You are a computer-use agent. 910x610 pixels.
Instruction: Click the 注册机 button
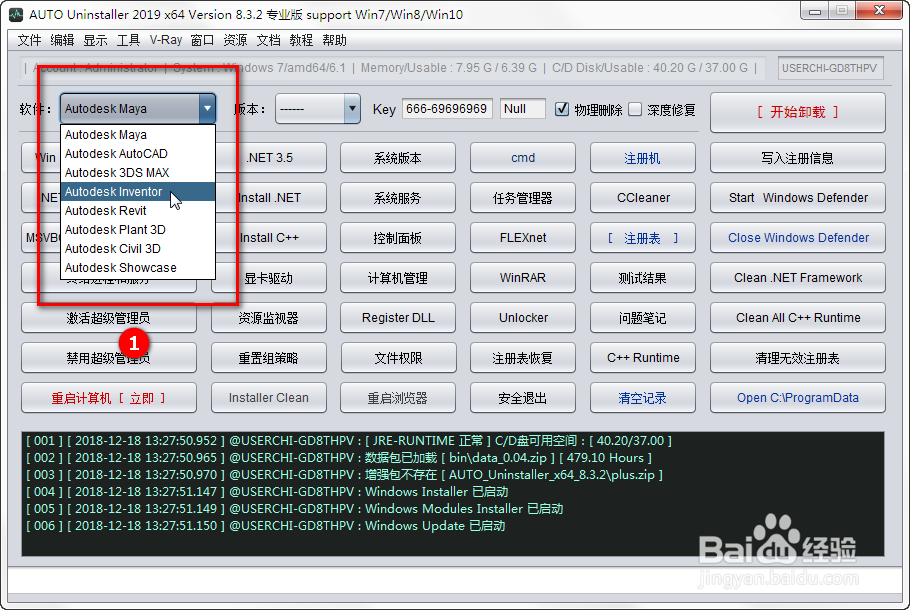pyautogui.click(x=642, y=158)
